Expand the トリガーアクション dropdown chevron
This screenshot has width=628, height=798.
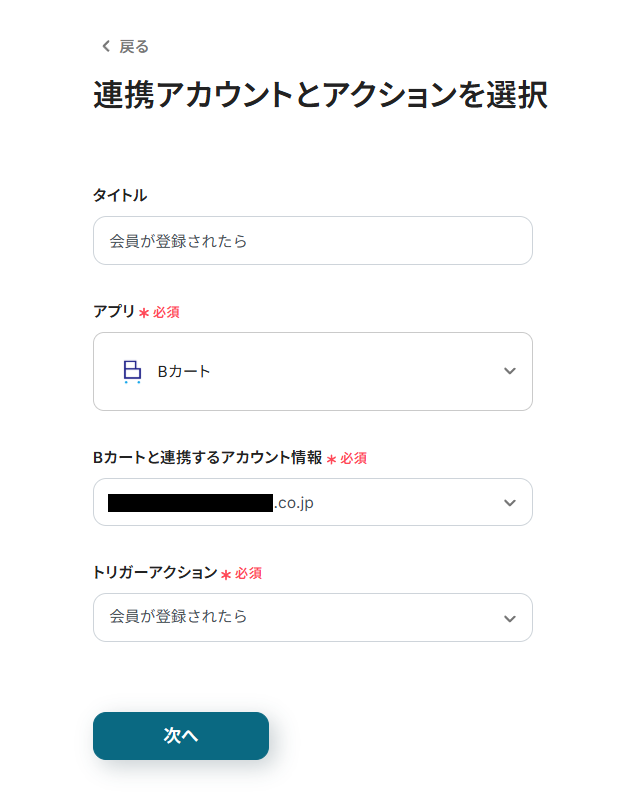(x=510, y=618)
